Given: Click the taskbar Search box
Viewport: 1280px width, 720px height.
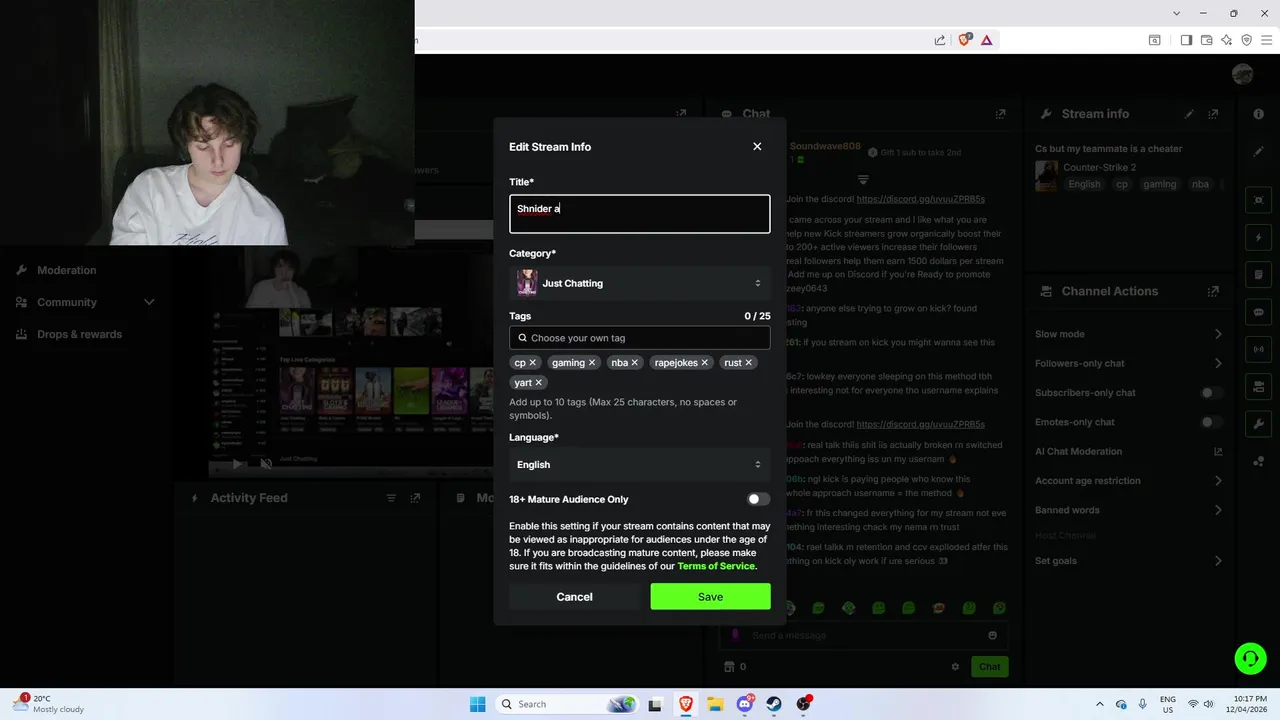Looking at the screenshot, I should [x=568, y=704].
